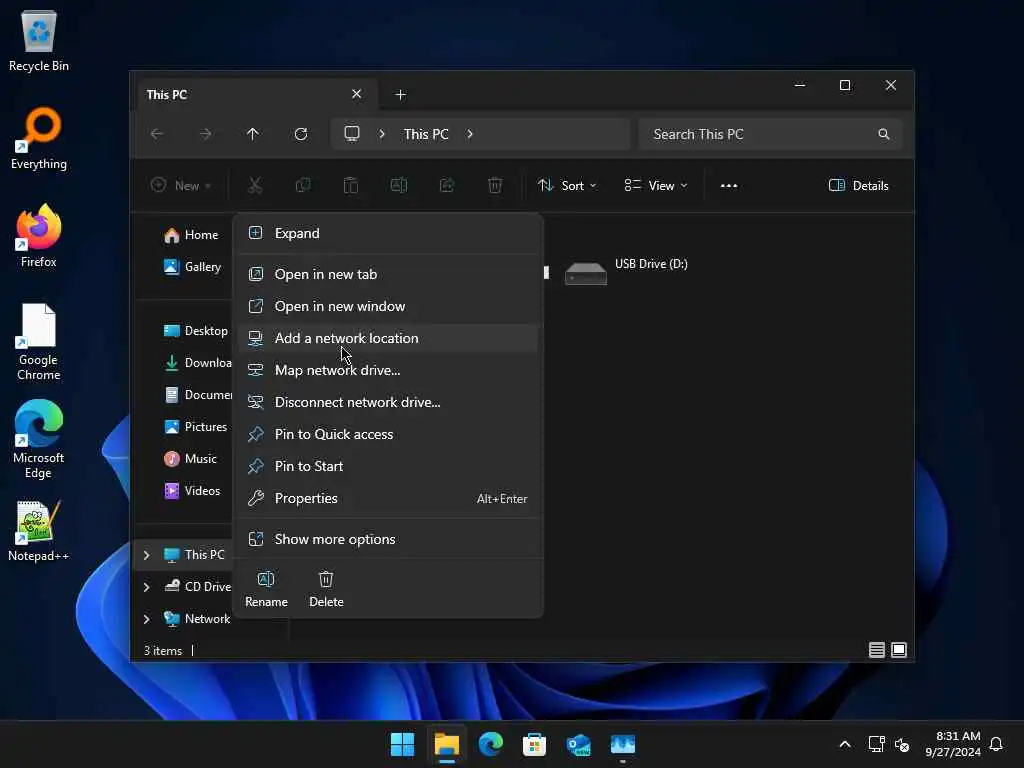Go back in File Explorer
The width and height of the screenshot is (1024, 768).
point(157,134)
